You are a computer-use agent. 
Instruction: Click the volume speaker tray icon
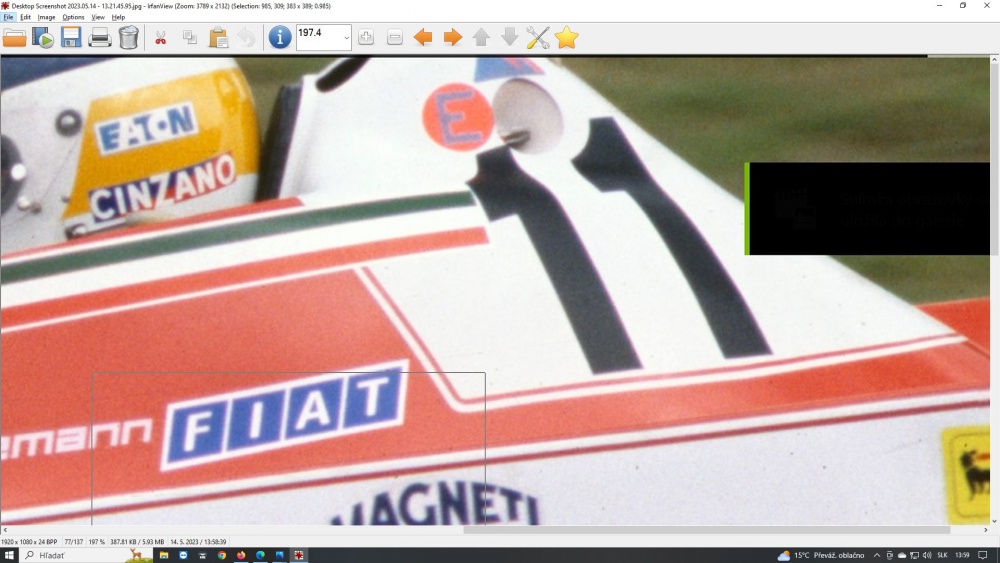(926, 555)
